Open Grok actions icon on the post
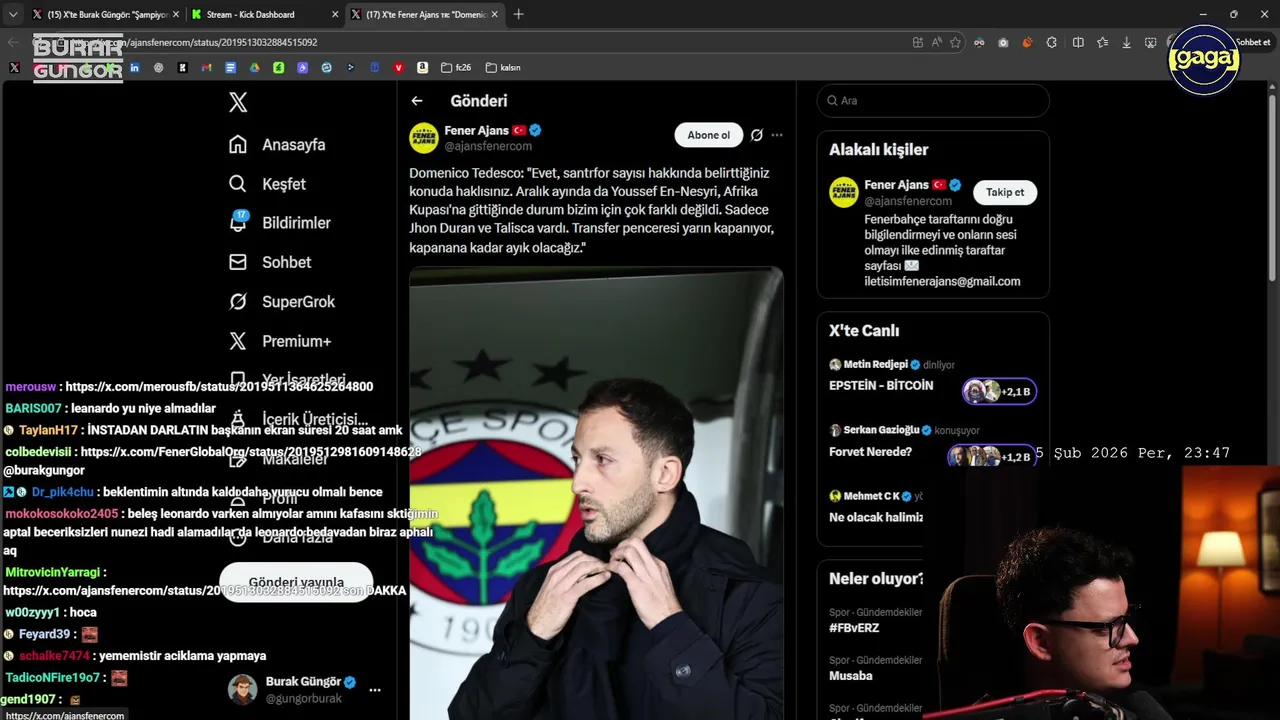 pyautogui.click(x=757, y=135)
